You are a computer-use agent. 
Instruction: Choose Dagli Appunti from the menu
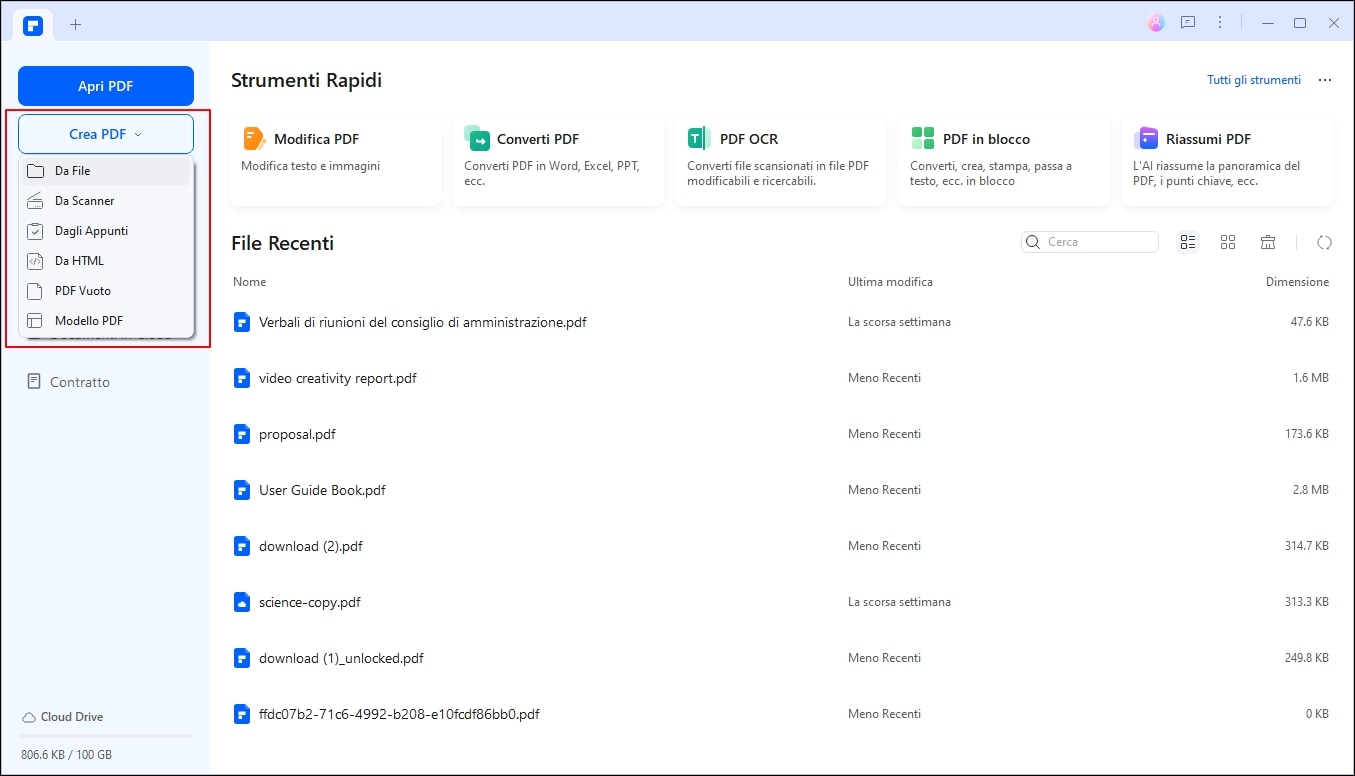[x=106, y=231]
